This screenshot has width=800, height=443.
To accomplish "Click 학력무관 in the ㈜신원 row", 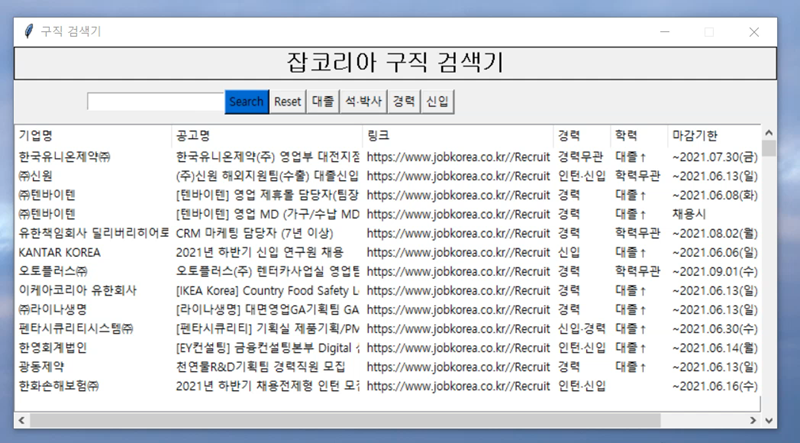I will [638, 176].
